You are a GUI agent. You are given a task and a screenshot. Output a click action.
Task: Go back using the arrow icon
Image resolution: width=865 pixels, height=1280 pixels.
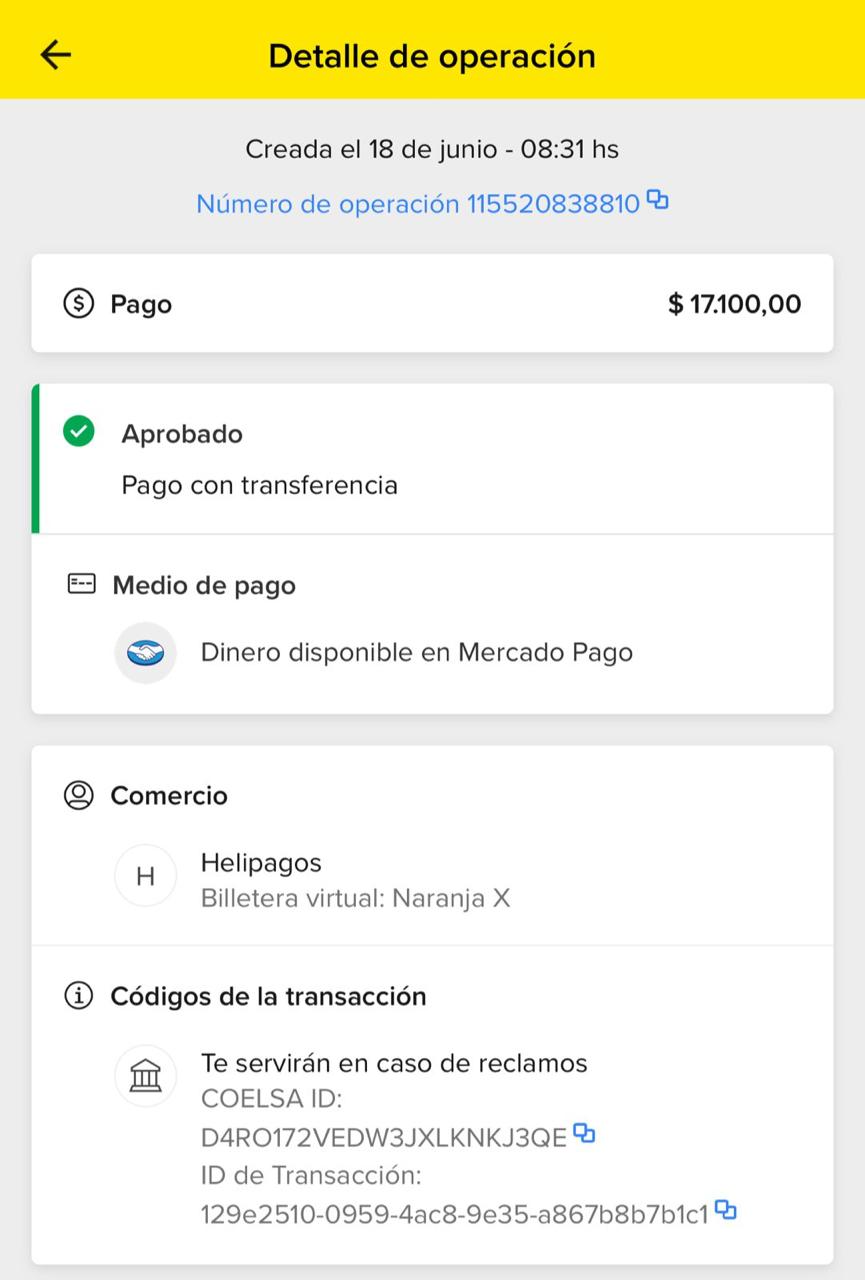(x=56, y=55)
